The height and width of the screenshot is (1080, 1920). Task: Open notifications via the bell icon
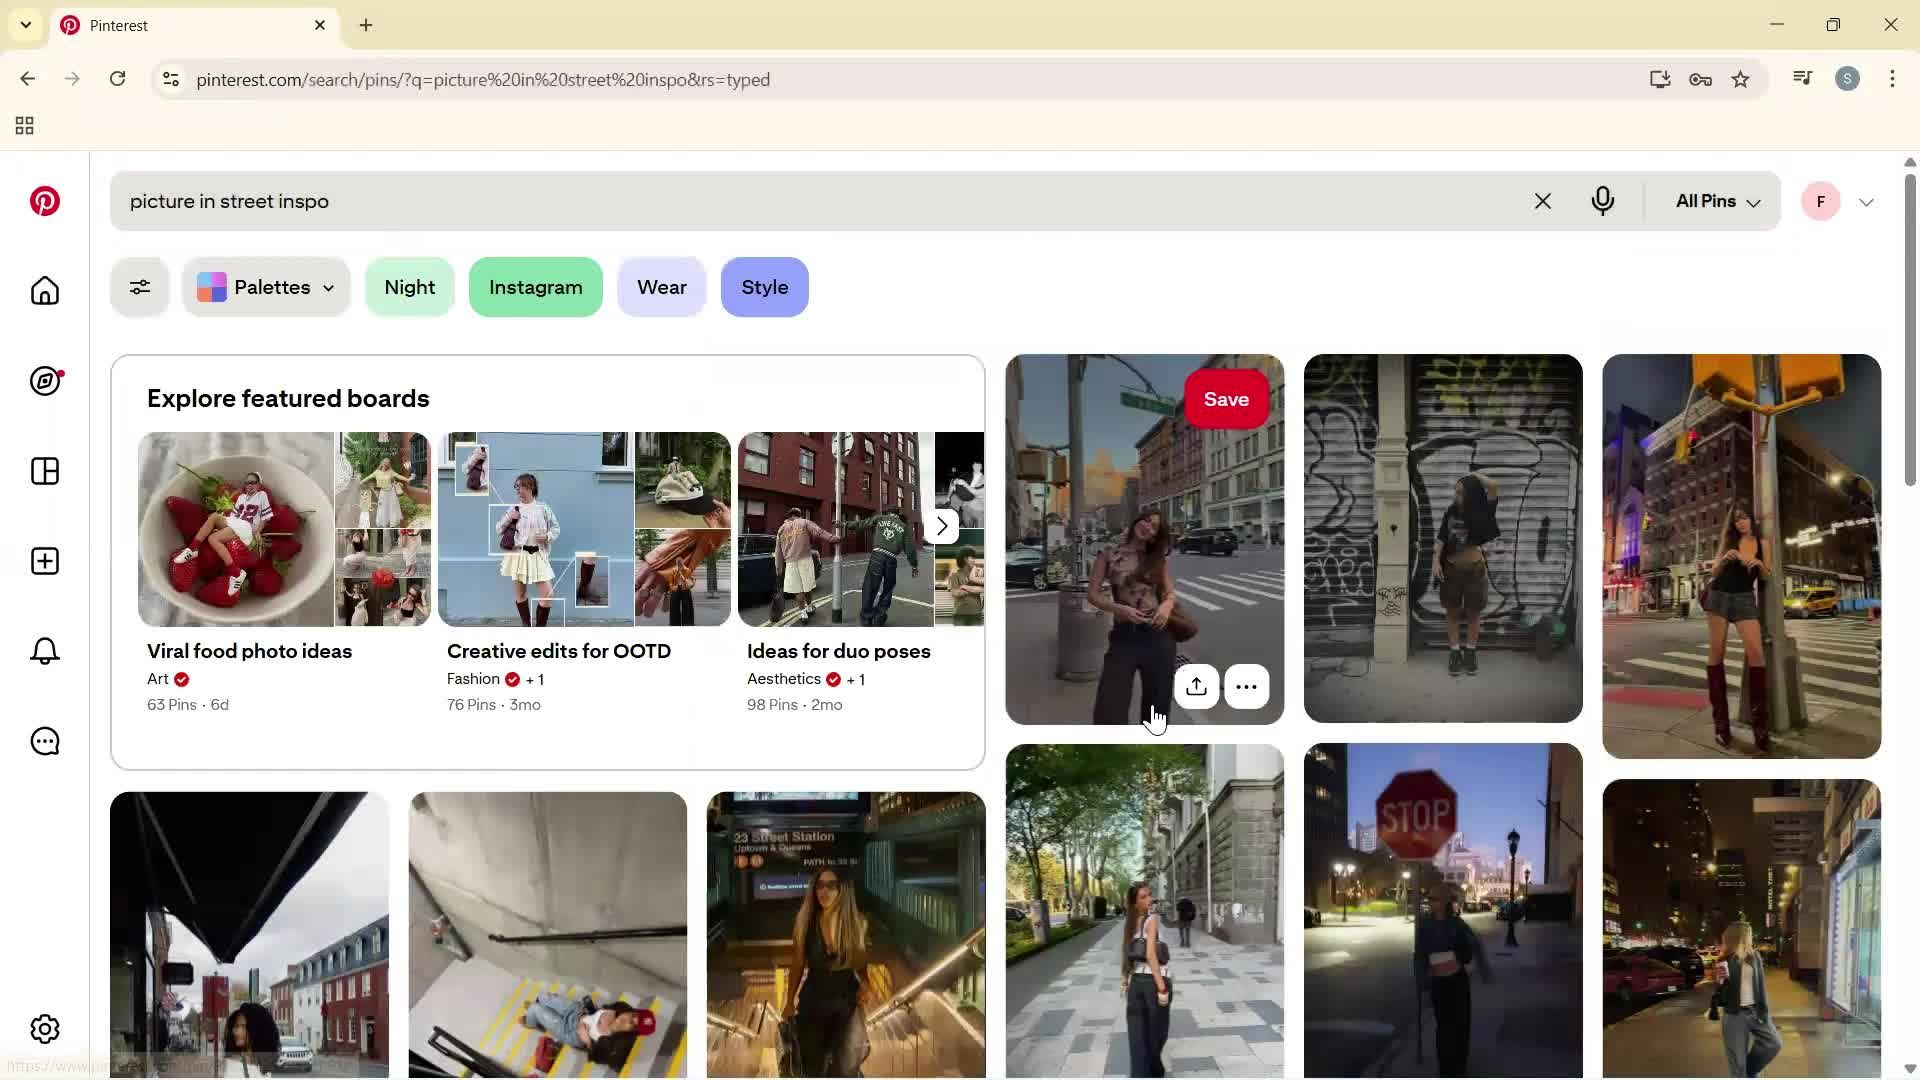tap(44, 651)
